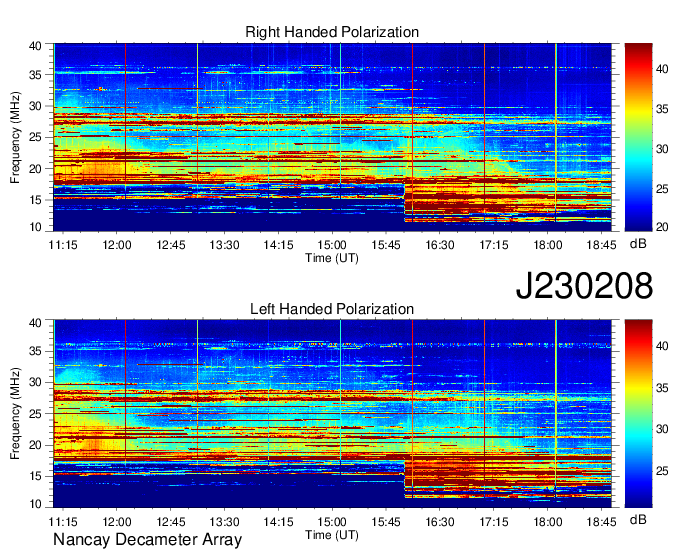Click the 11:15 time tick on the Right Handed plot
This screenshot has height=552, width=680.
63,245
